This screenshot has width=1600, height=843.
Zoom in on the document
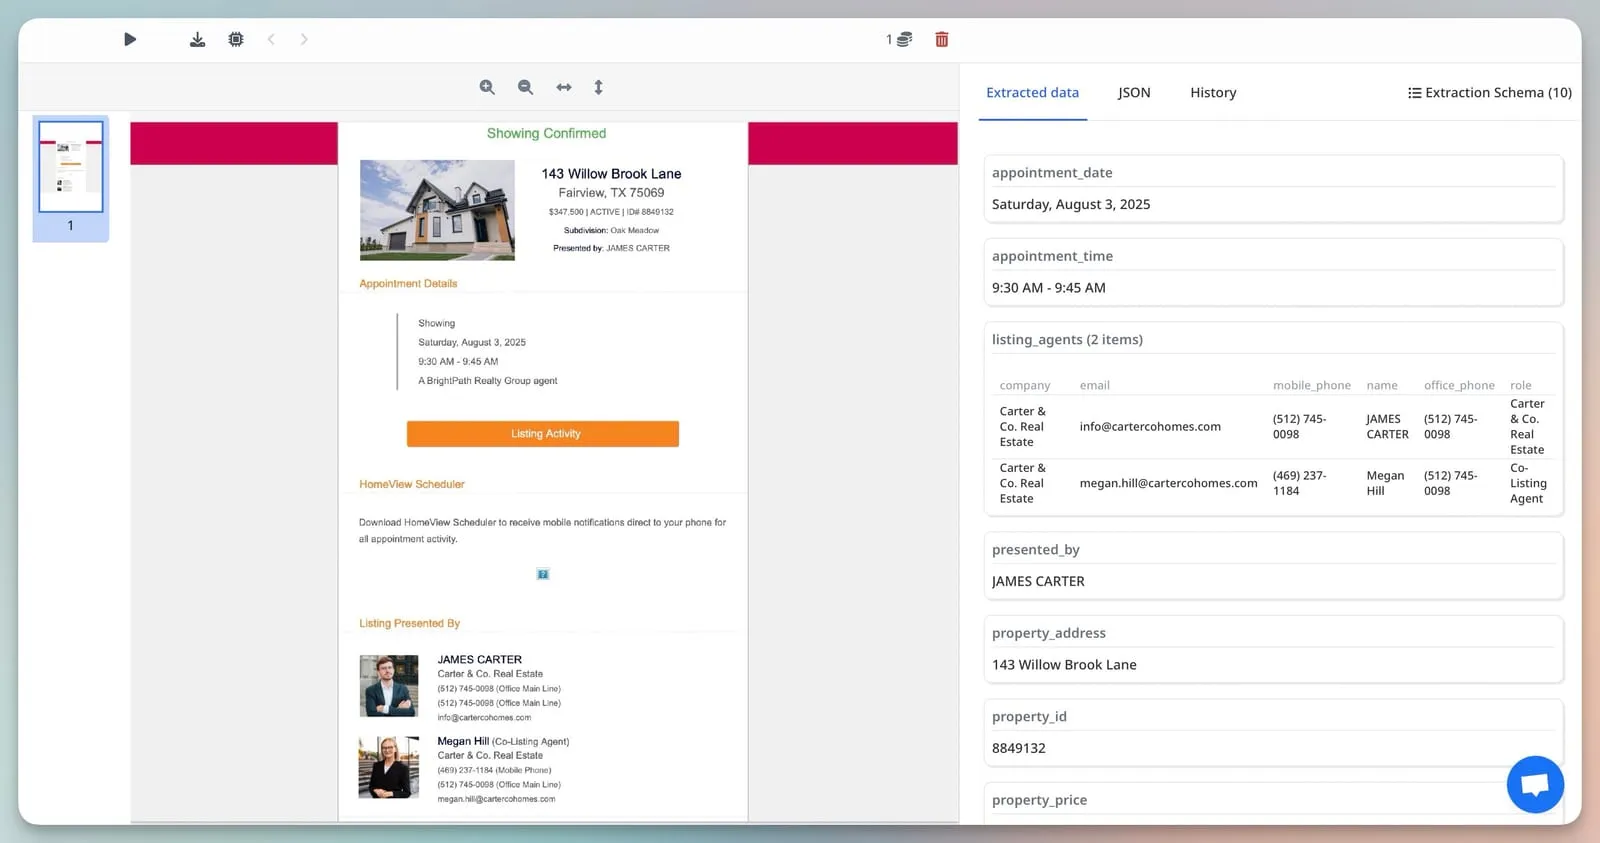click(487, 88)
